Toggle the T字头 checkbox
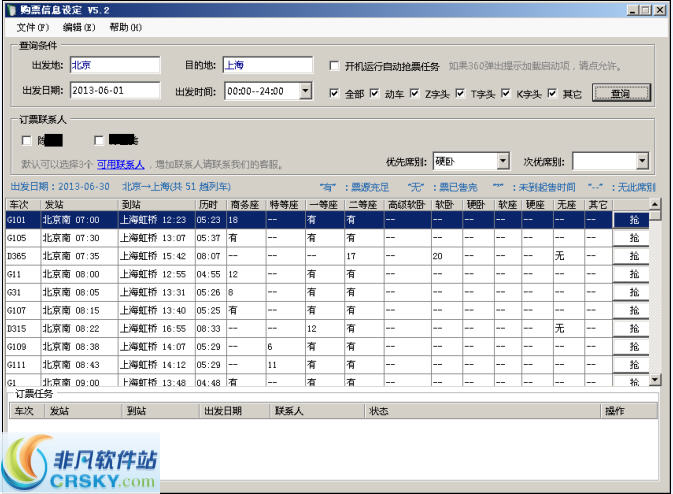Screen dimensions: 673x494 tap(460, 93)
